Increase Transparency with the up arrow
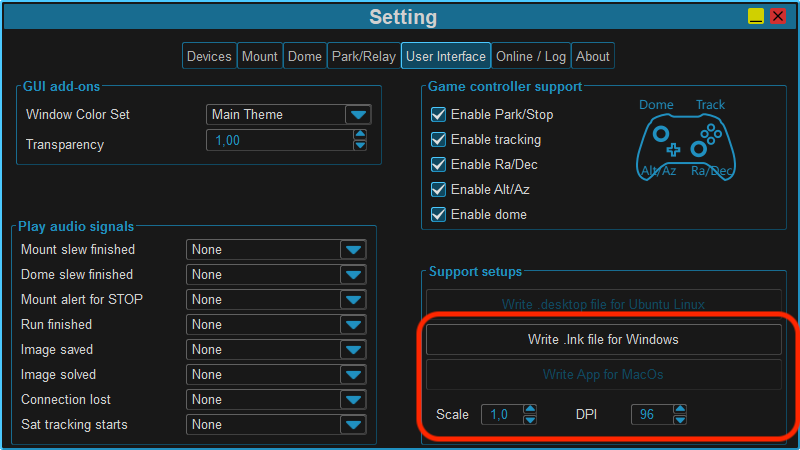The width and height of the screenshot is (800, 450). (360, 135)
